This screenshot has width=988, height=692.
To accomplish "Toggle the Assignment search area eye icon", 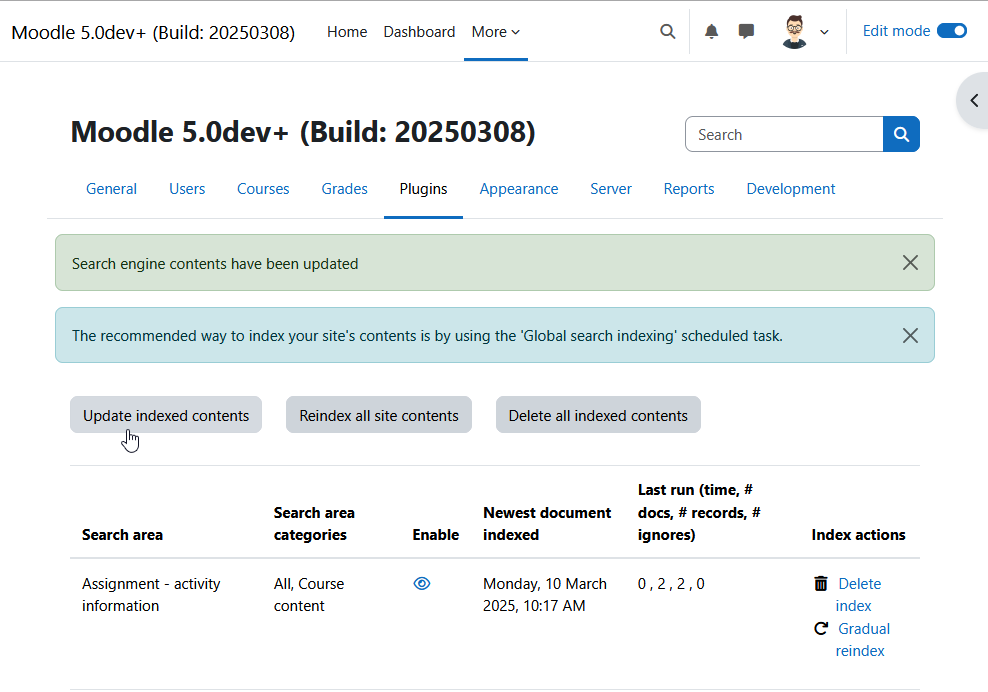I will 422,584.
